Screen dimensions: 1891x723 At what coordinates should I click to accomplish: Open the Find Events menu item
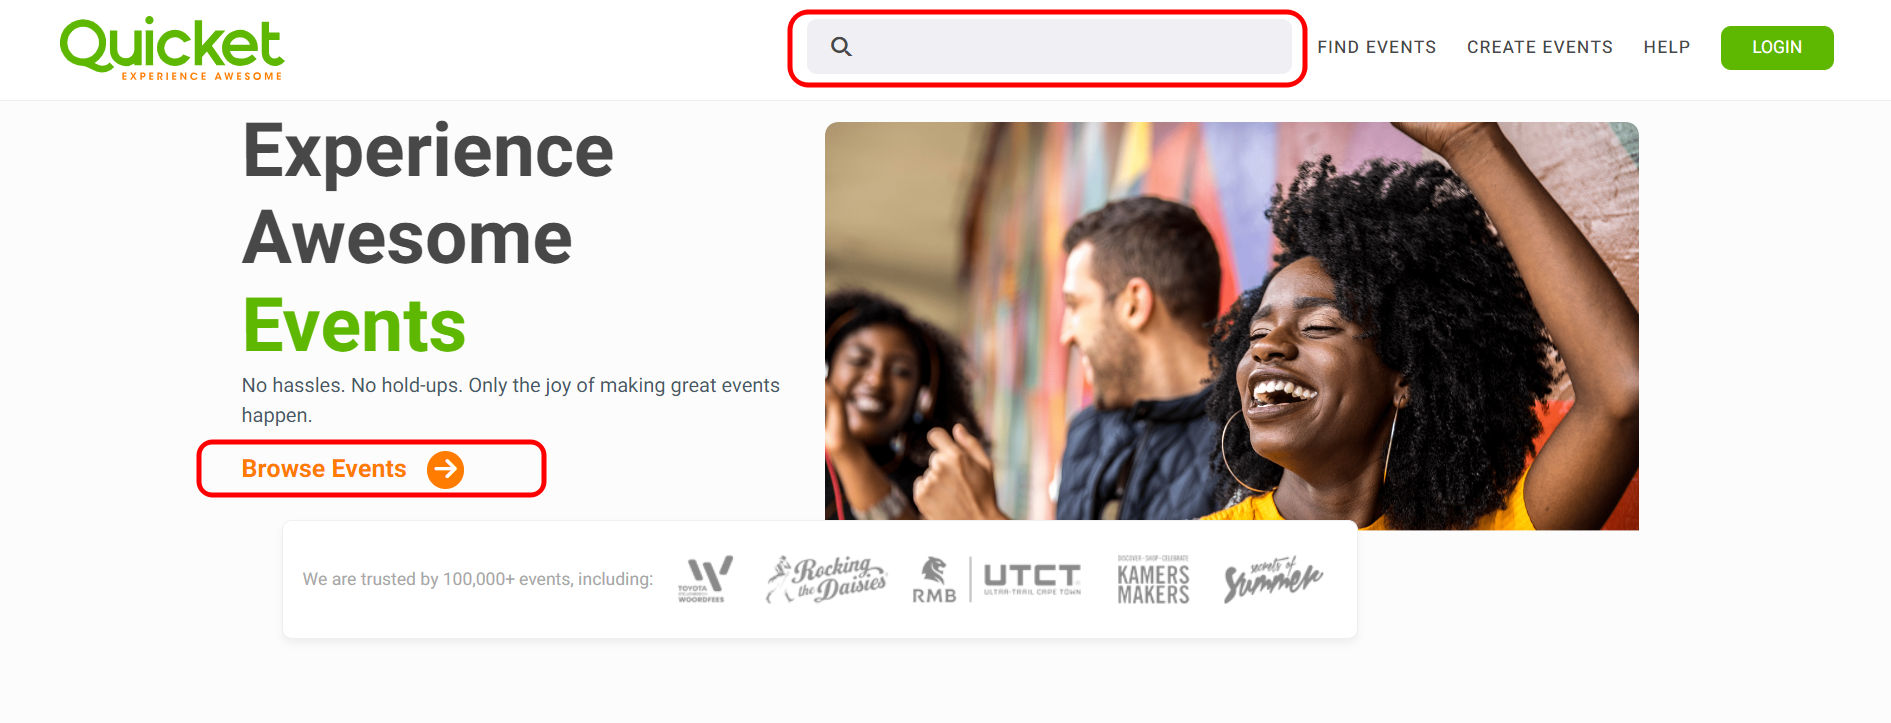pos(1376,47)
